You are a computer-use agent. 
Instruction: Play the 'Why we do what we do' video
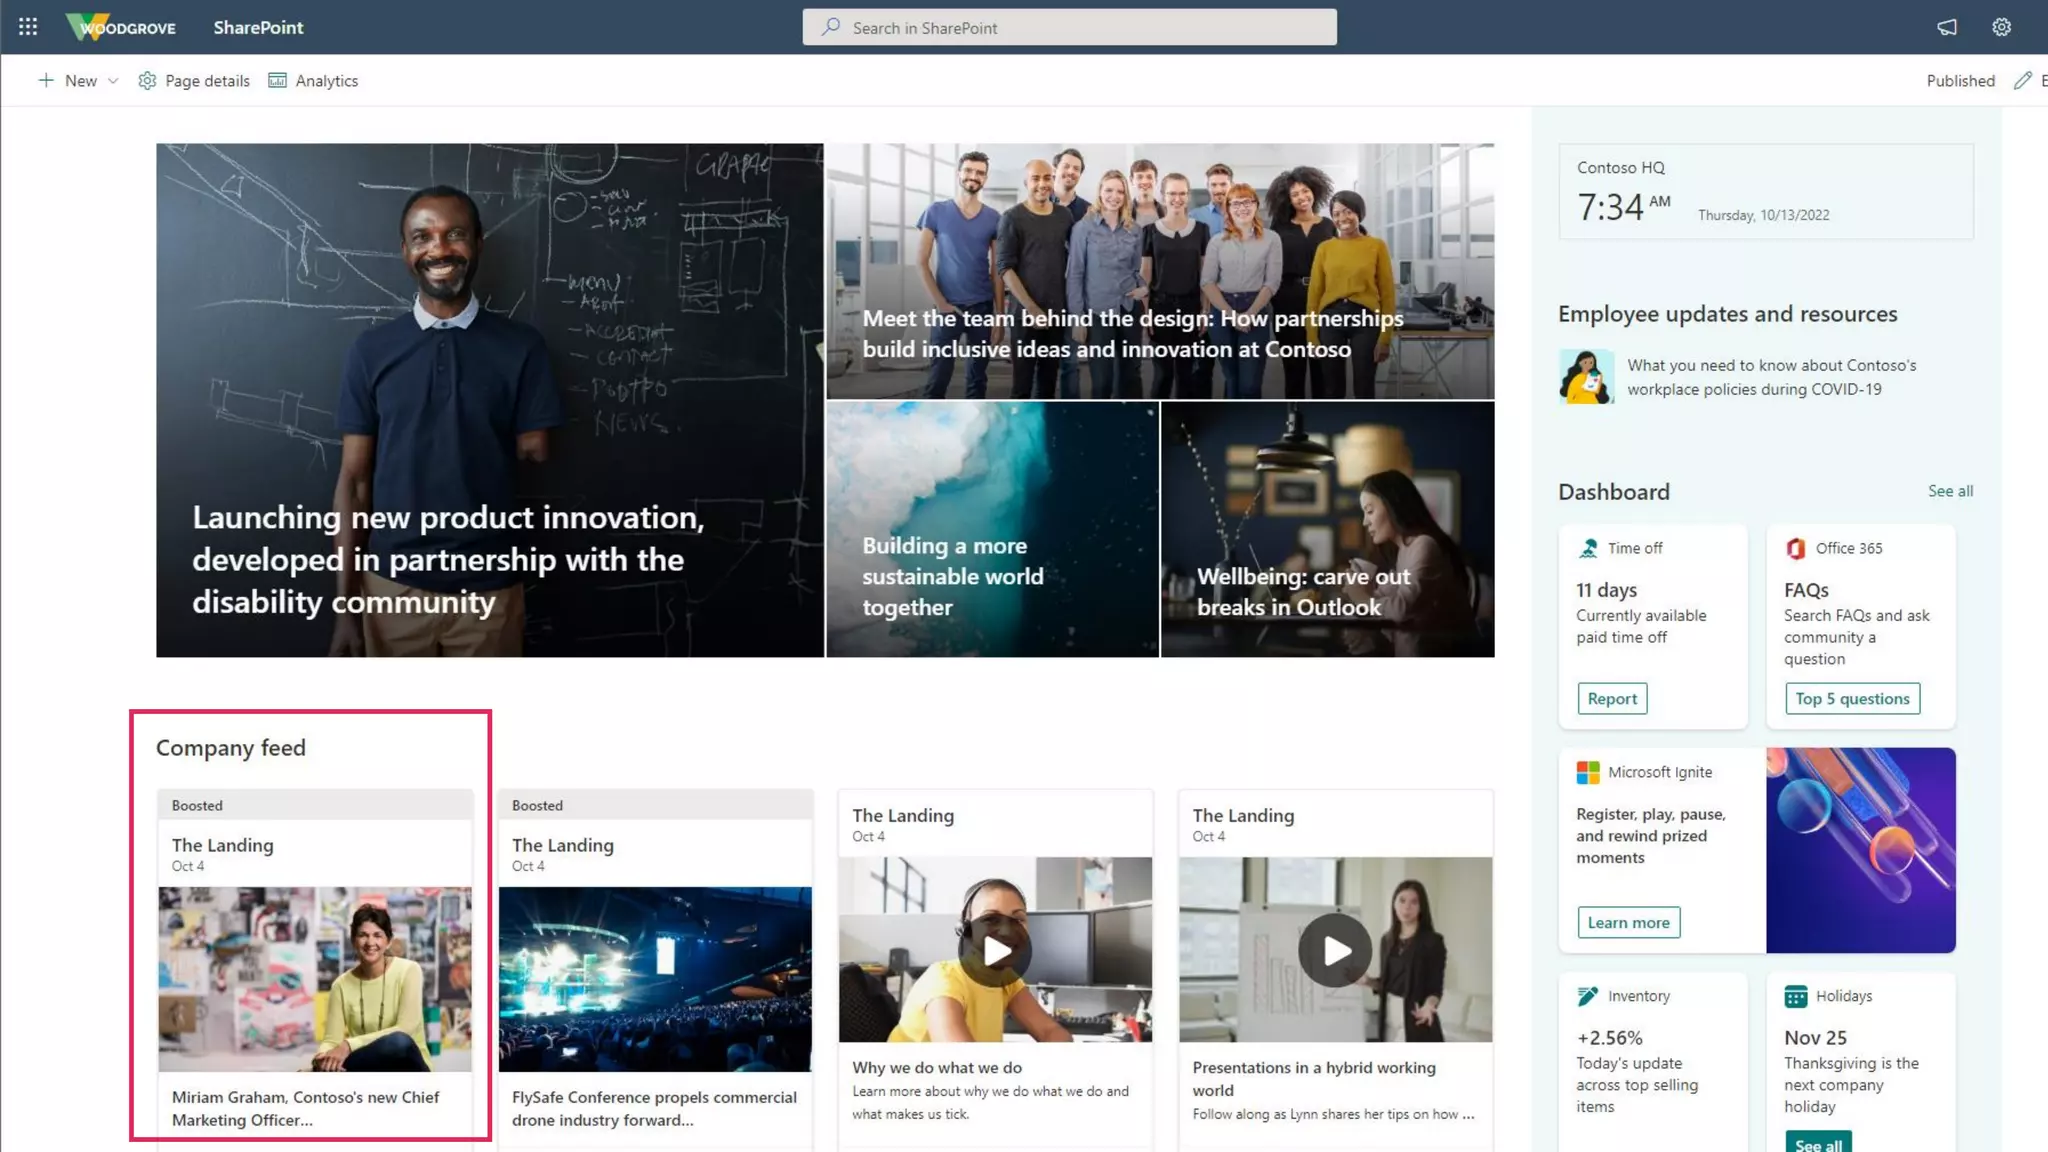[x=995, y=950]
